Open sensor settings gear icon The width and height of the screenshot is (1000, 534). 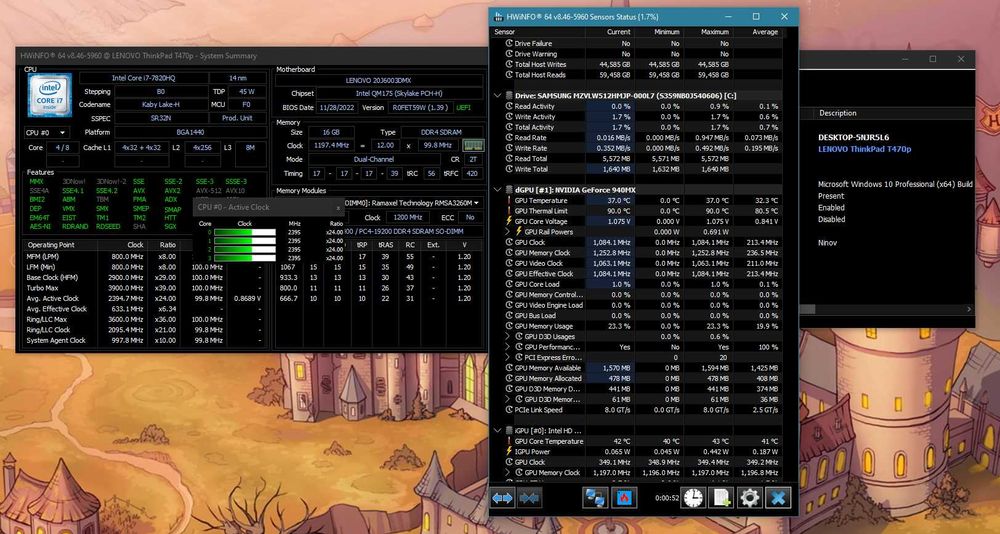click(749, 498)
